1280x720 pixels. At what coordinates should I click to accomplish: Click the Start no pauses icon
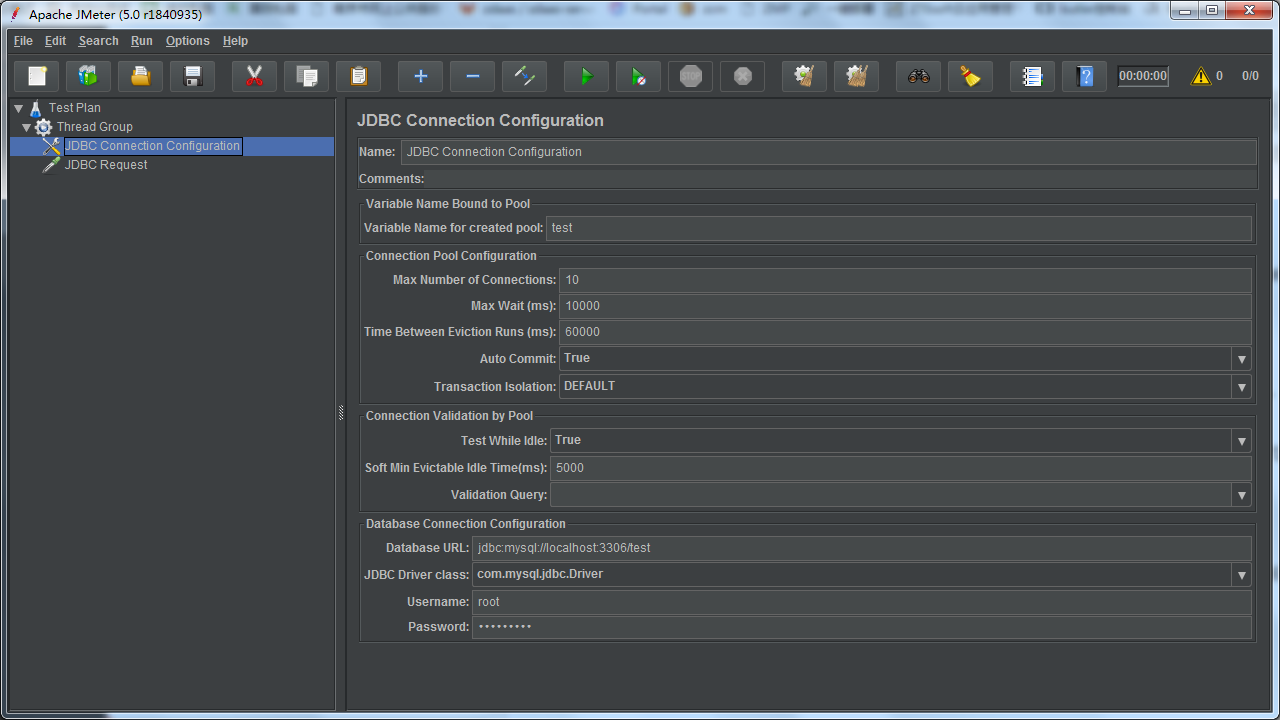638,76
